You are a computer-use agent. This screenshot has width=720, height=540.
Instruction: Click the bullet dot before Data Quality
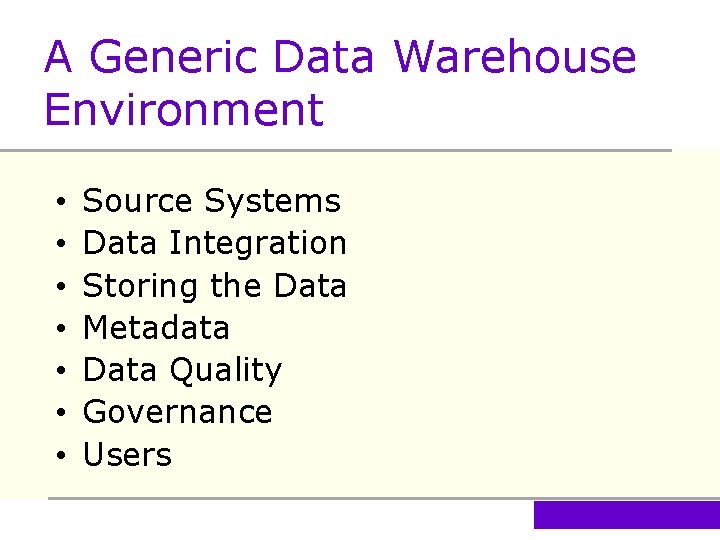click(x=61, y=372)
